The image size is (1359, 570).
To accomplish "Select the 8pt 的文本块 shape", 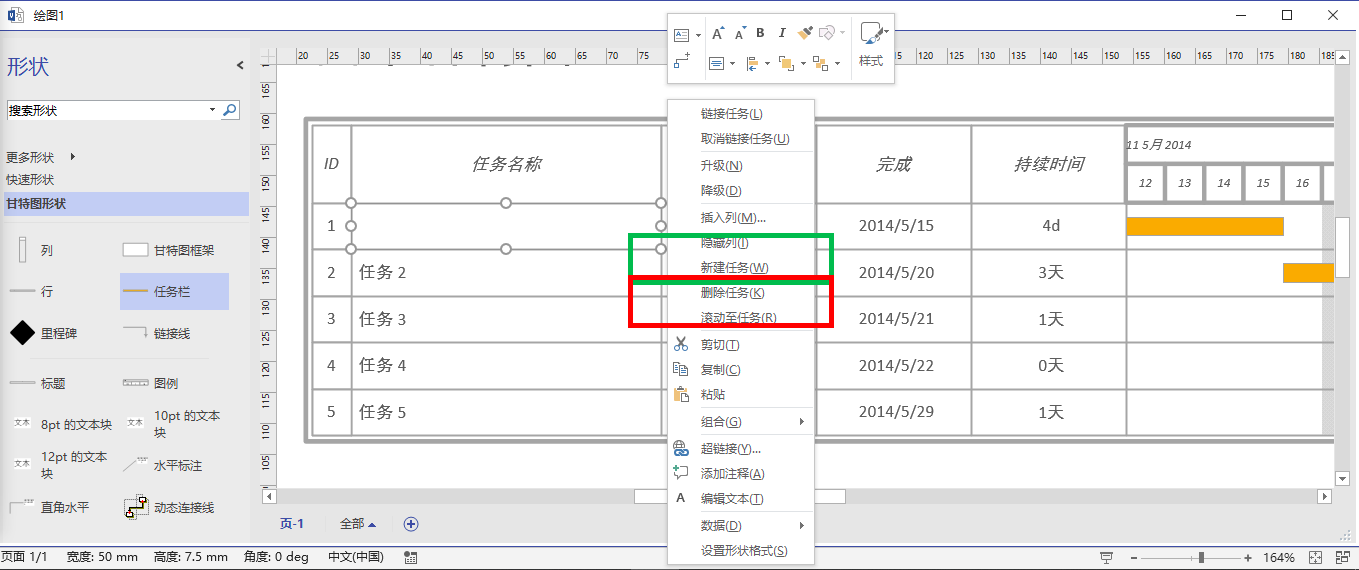I will [x=62, y=424].
